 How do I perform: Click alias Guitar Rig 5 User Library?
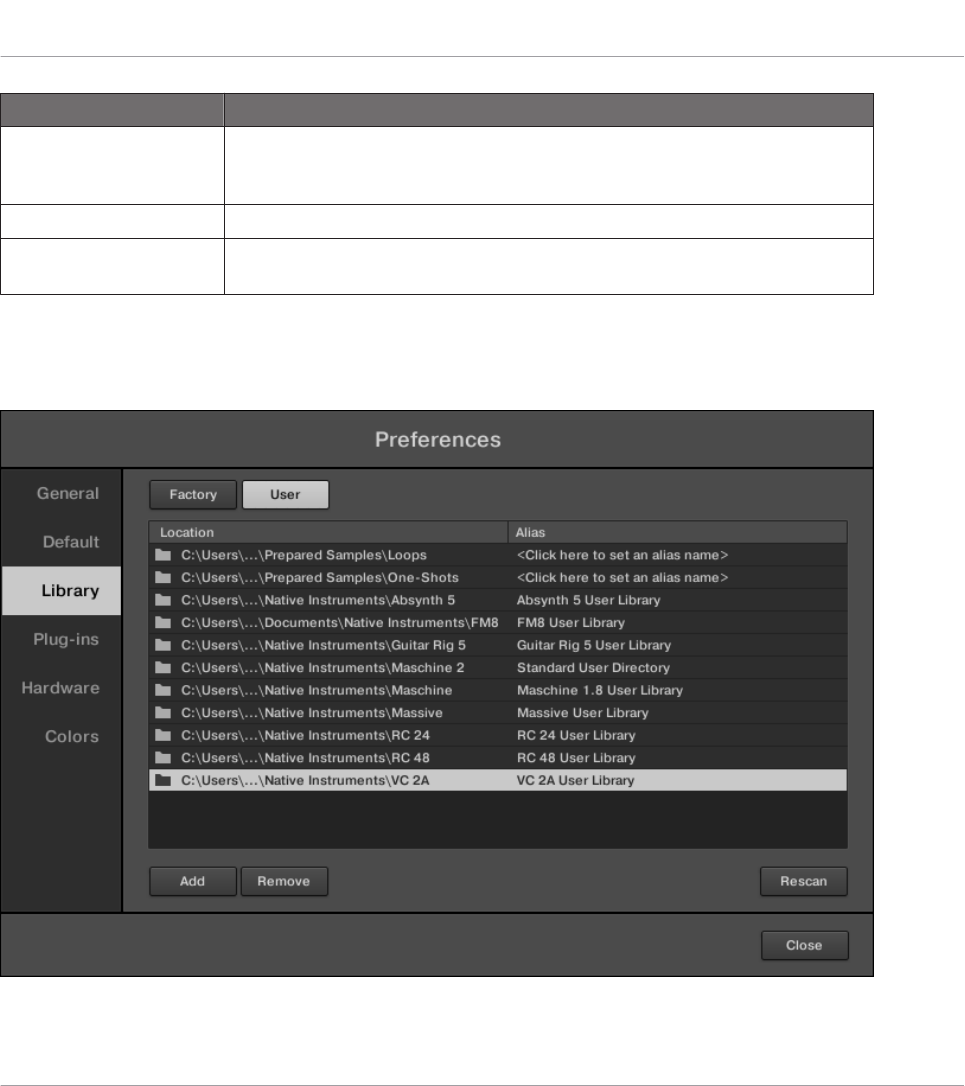(594, 645)
